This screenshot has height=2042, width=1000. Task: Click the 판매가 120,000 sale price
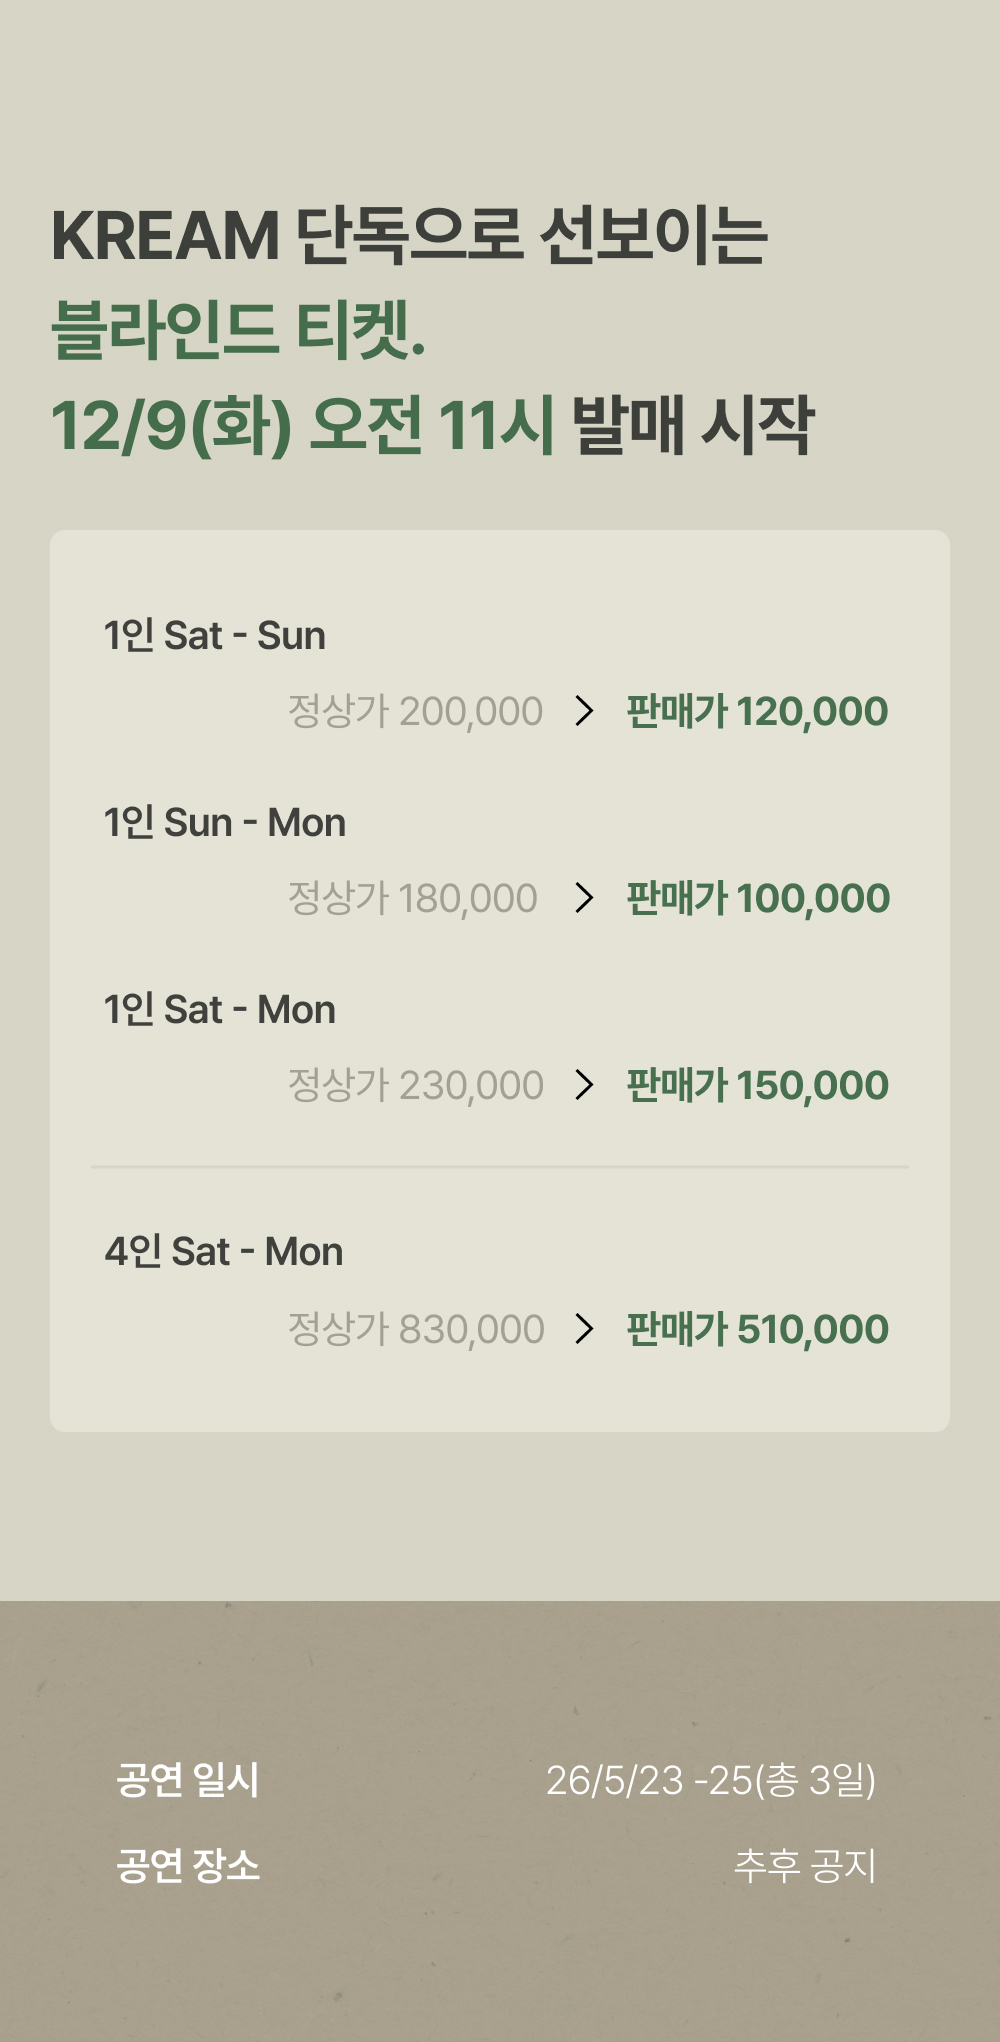pos(757,711)
